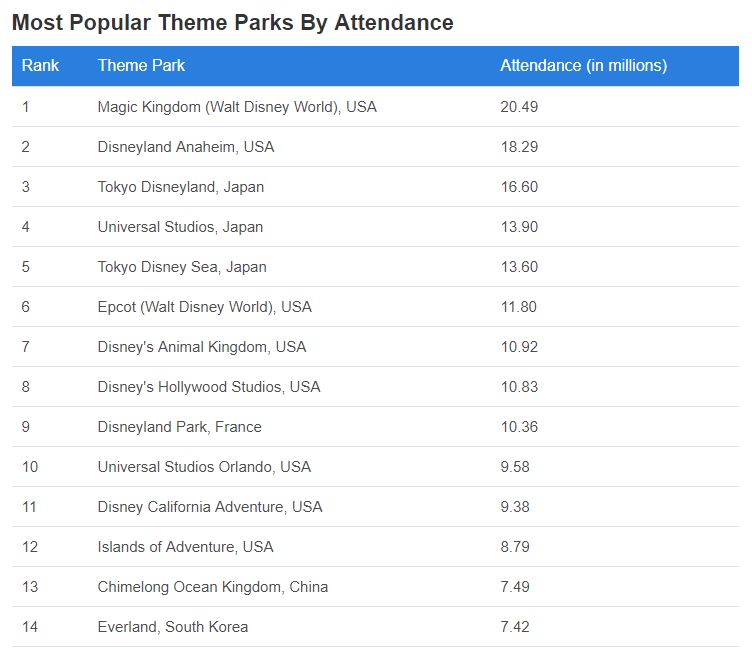Select the Magic Kingdom (Walt Disney World) row
The height and width of the screenshot is (653, 752).
(x=375, y=106)
